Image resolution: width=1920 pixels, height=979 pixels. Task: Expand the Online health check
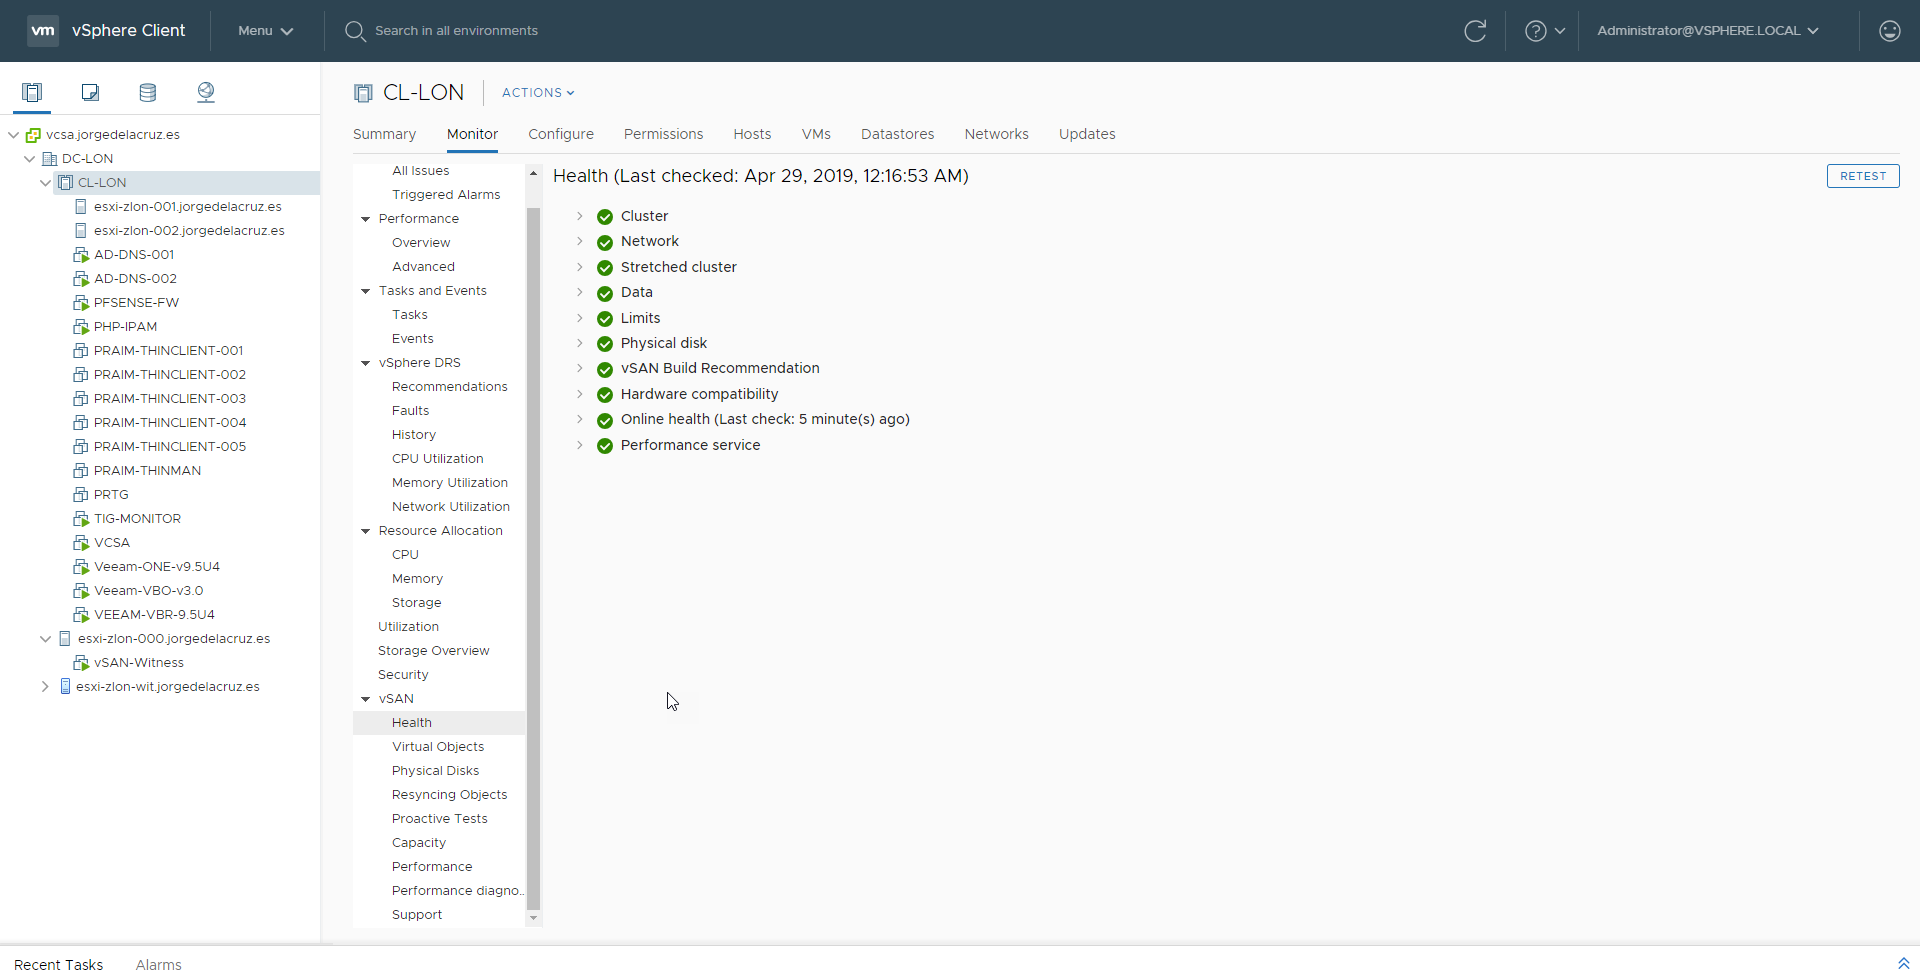[579, 419]
